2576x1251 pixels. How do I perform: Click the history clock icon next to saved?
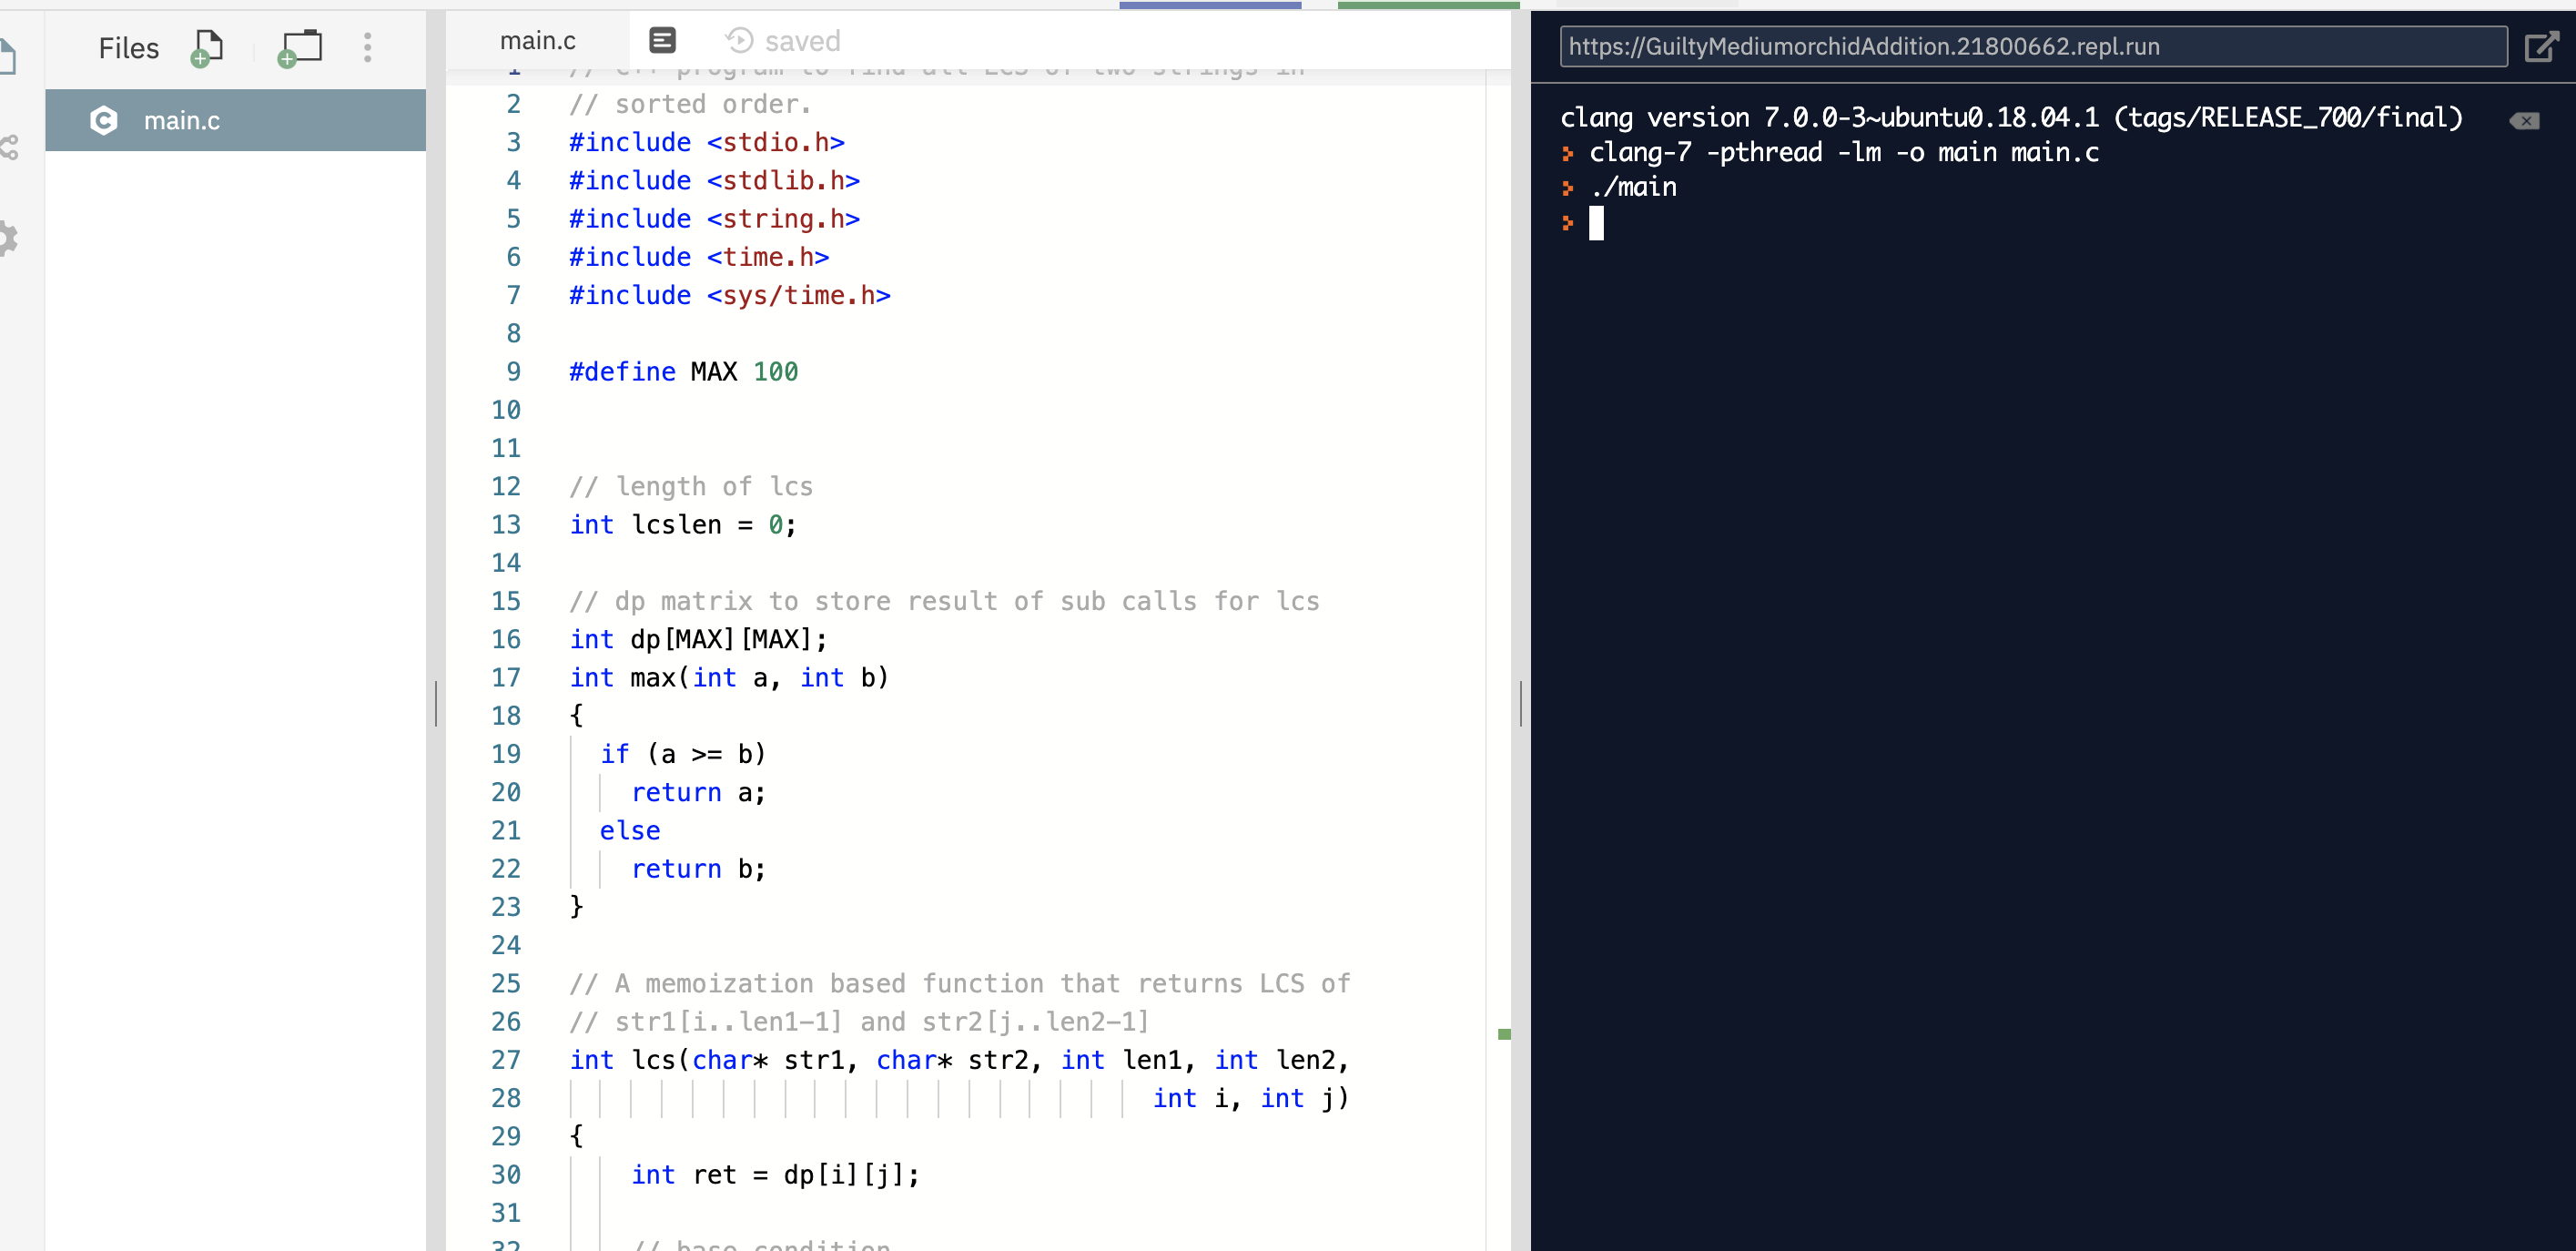(x=739, y=40)
